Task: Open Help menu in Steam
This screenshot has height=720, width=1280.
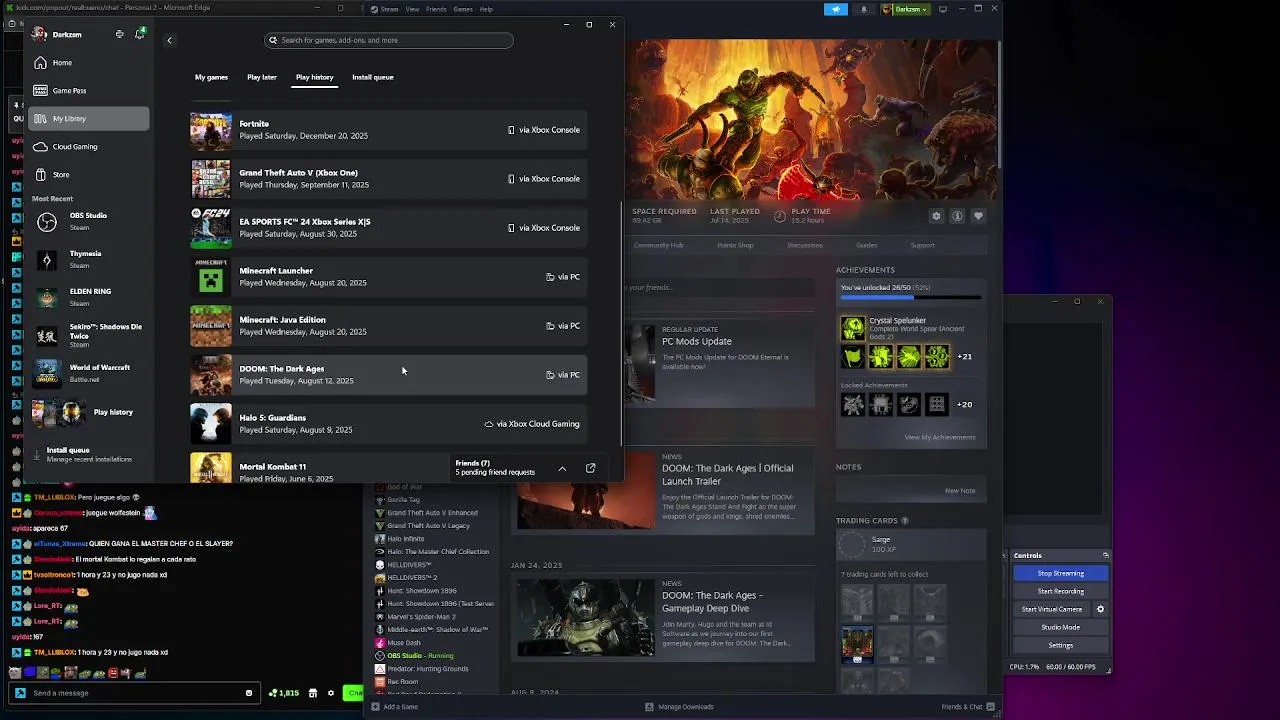Action: point(486,9)
